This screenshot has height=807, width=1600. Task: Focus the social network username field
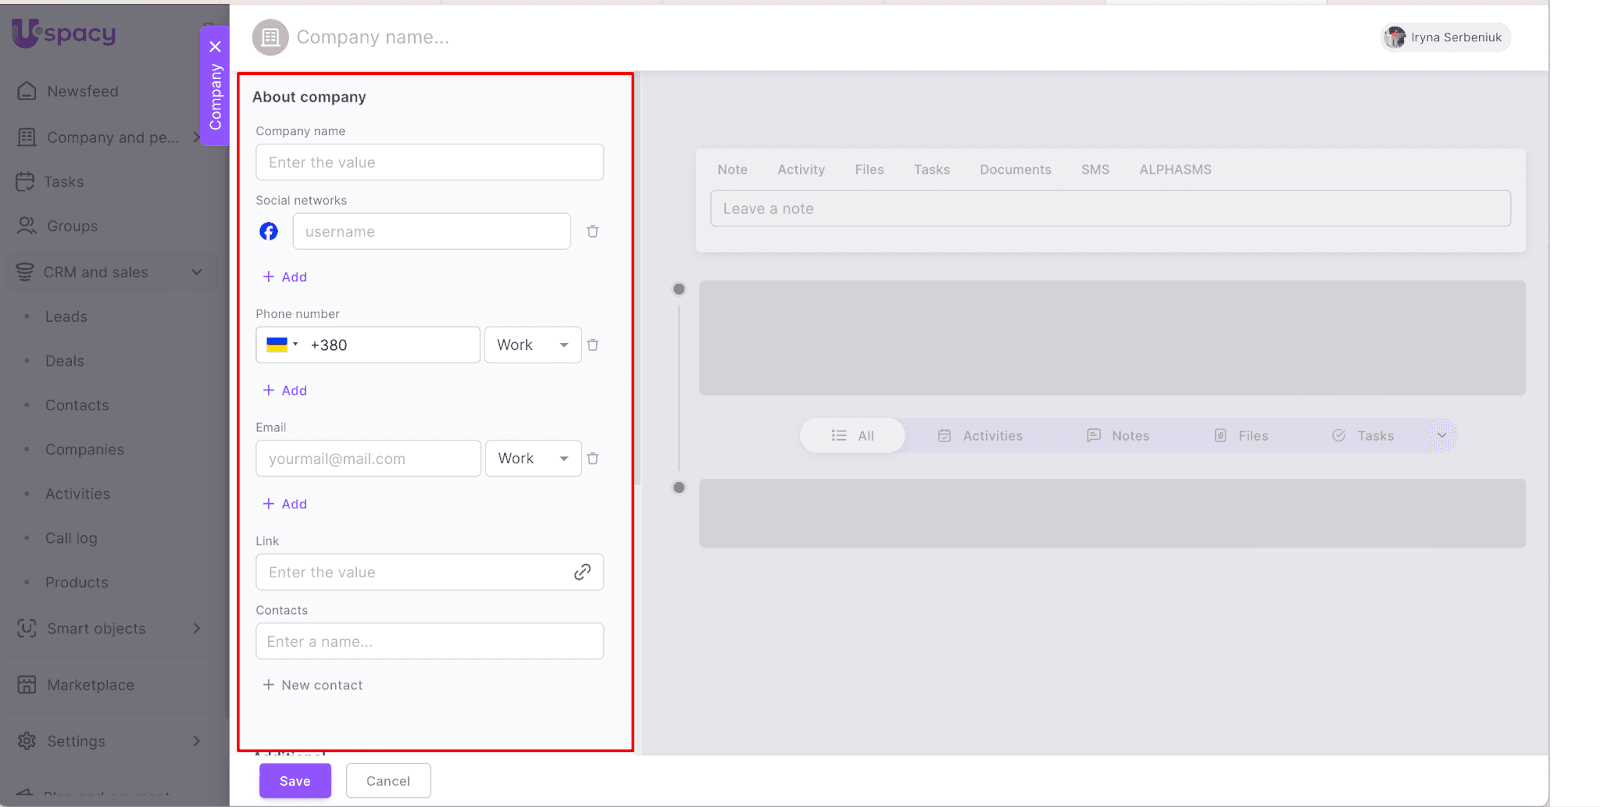click(432, 231)
